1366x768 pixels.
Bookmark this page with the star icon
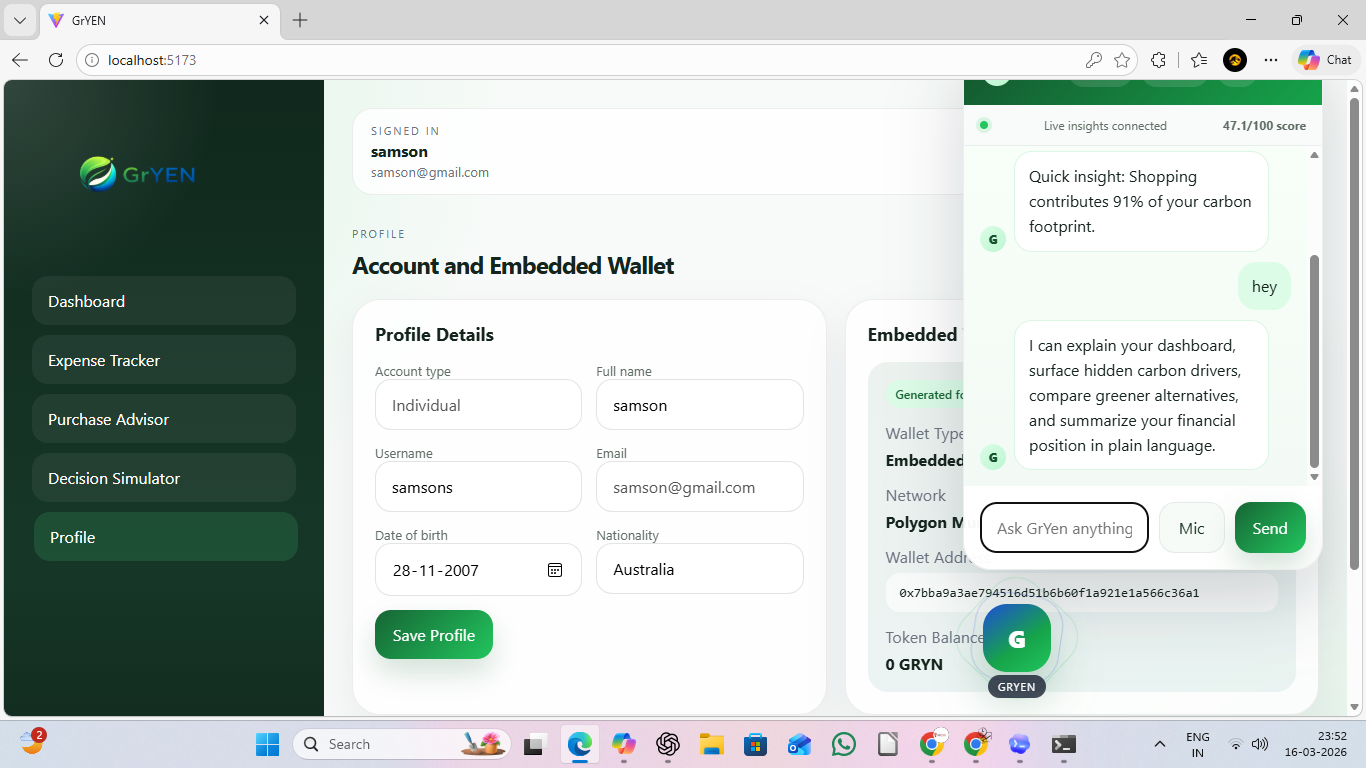(x=1122, y=60)
